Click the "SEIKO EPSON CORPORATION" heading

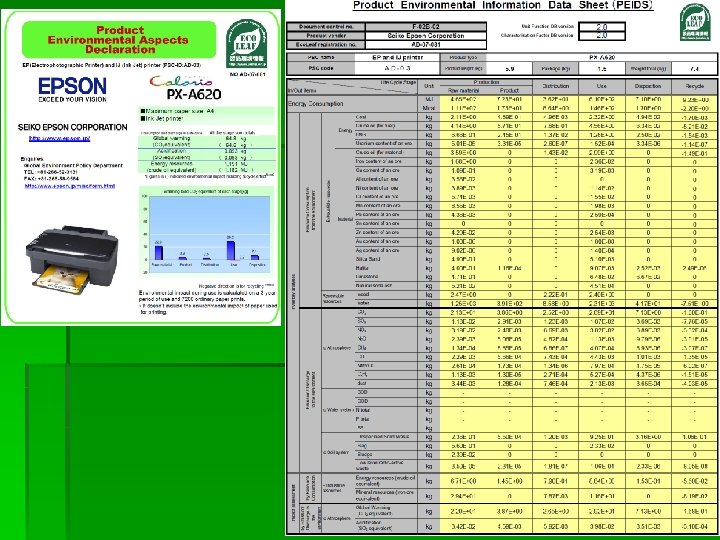coord(73,127)
